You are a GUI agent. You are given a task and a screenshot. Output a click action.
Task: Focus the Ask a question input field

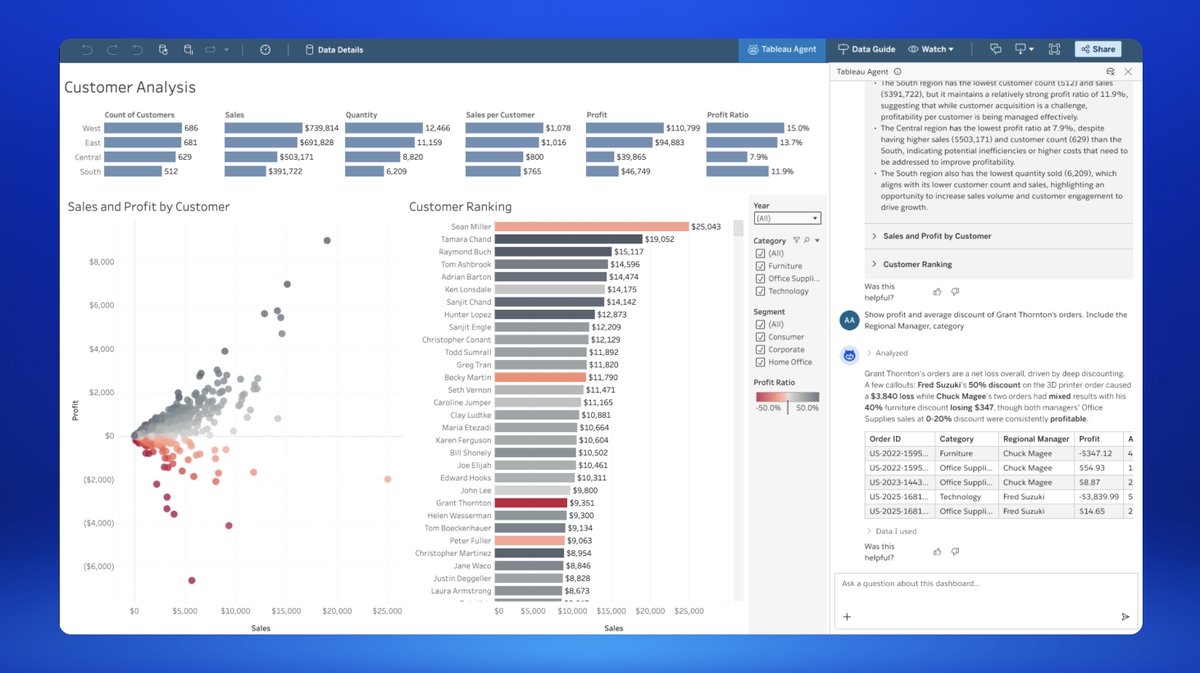click(986, 584)
